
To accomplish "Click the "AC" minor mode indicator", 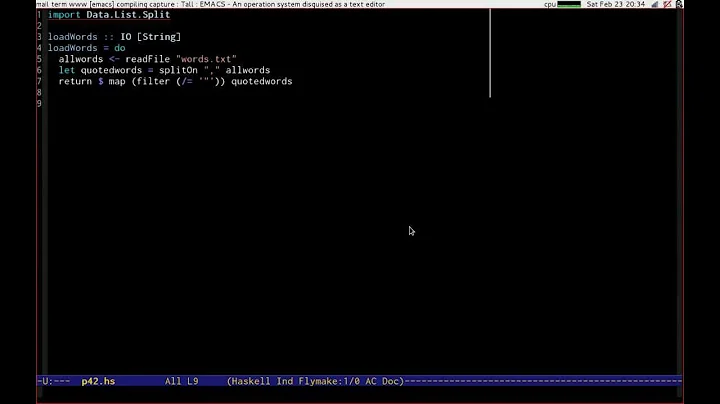I will [x=371, y=381].
